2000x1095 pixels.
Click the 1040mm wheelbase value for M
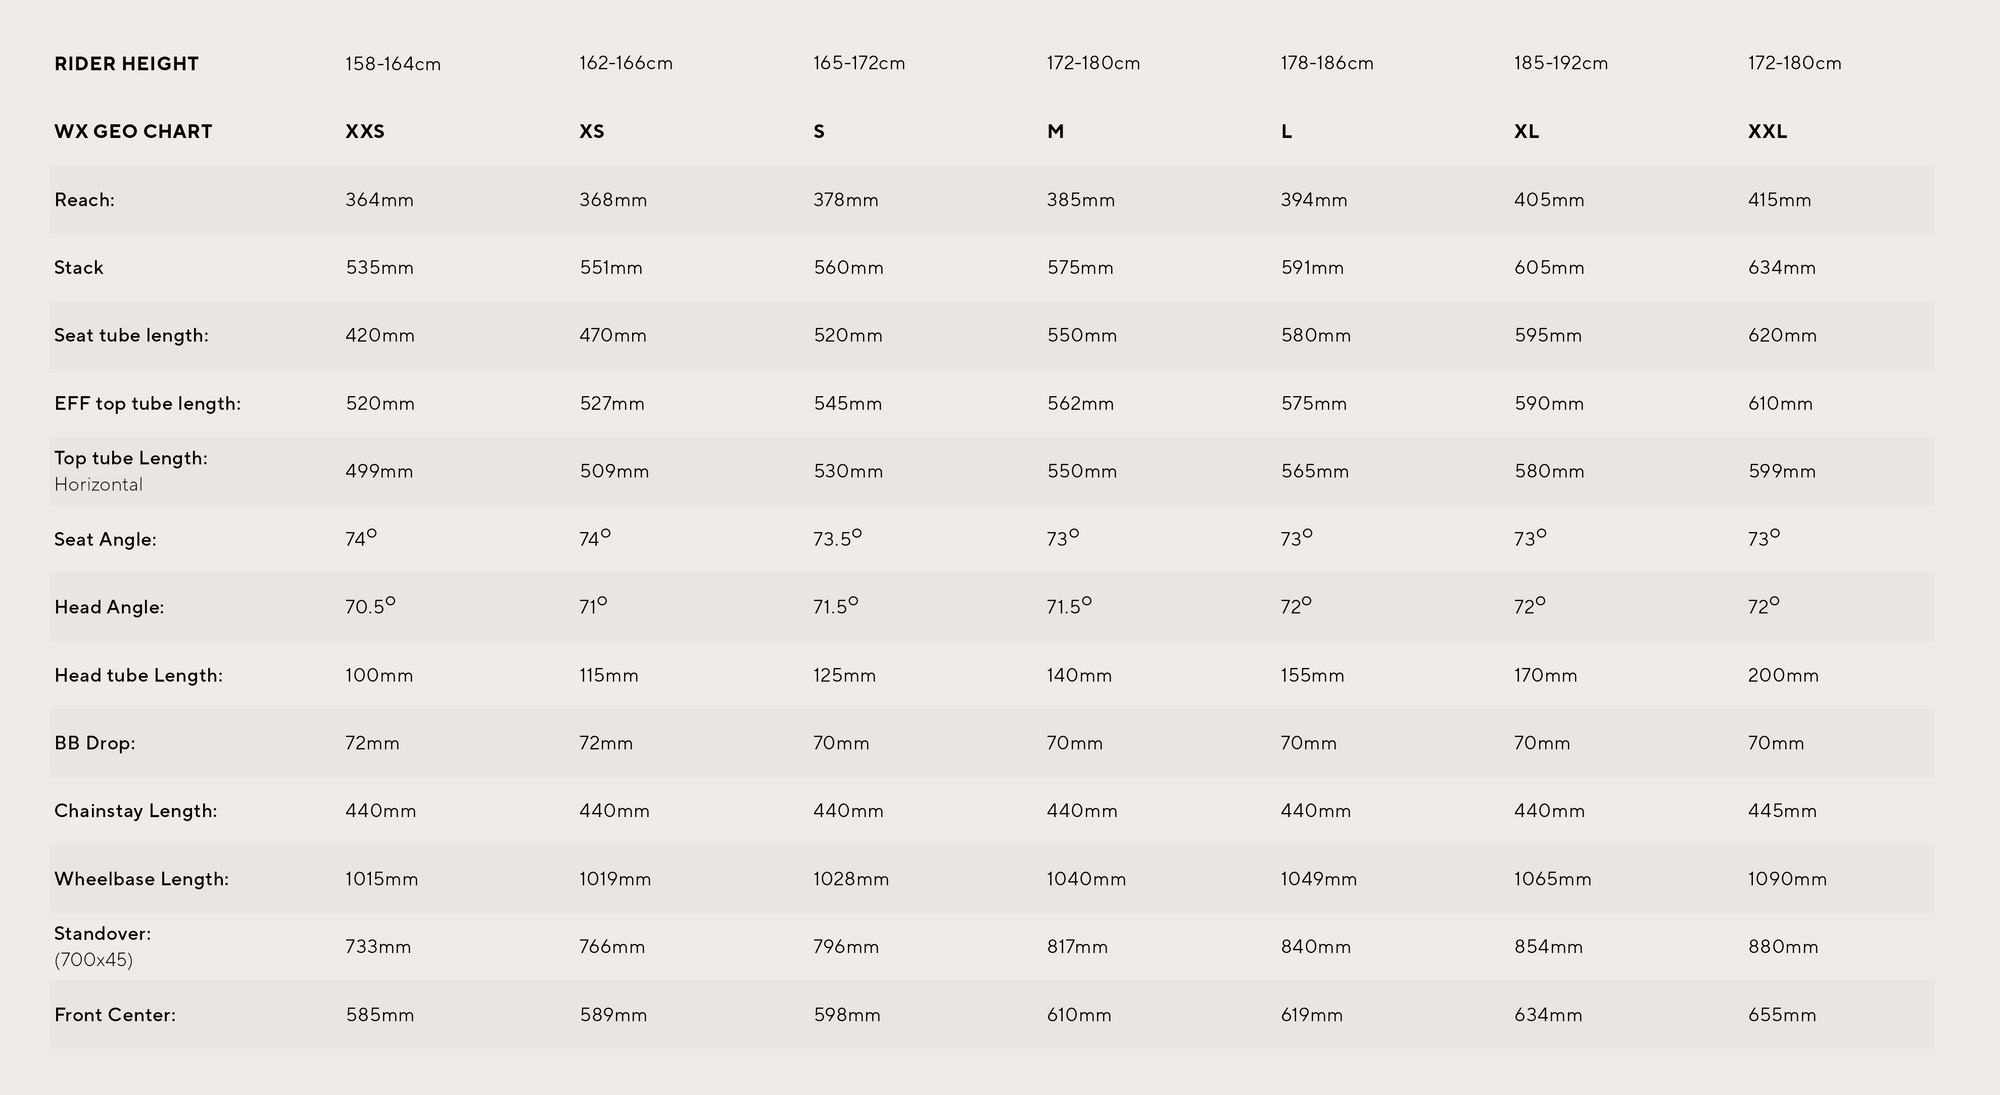[x=1086, y=879]
